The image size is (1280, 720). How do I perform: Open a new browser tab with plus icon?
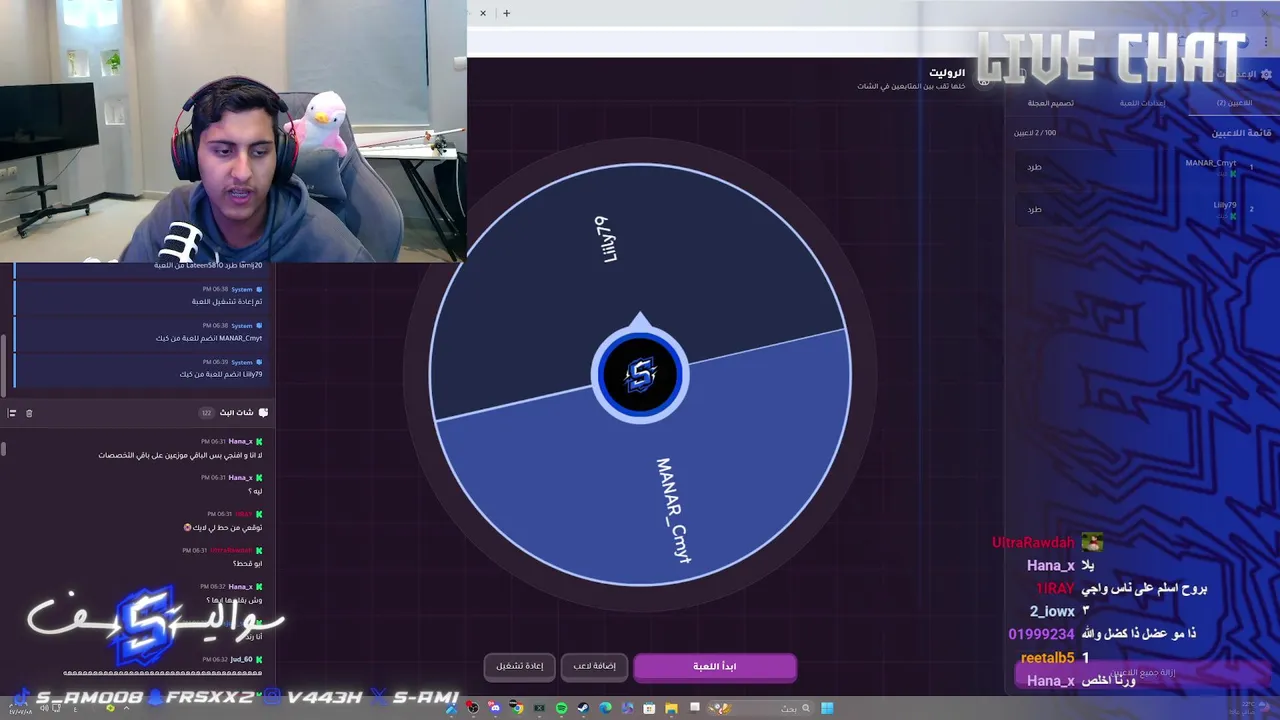click(x=507, y=13)
